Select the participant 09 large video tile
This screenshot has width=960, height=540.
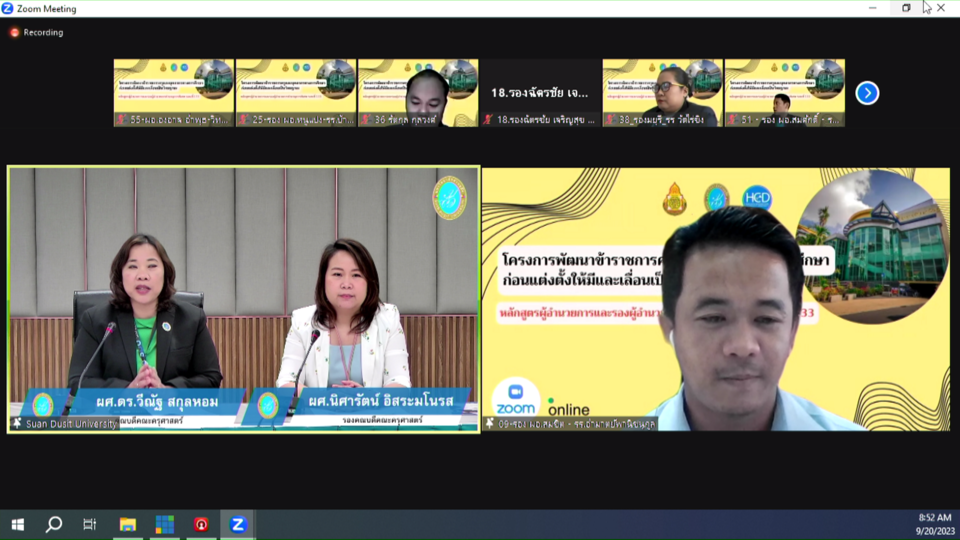pos(716,299)
